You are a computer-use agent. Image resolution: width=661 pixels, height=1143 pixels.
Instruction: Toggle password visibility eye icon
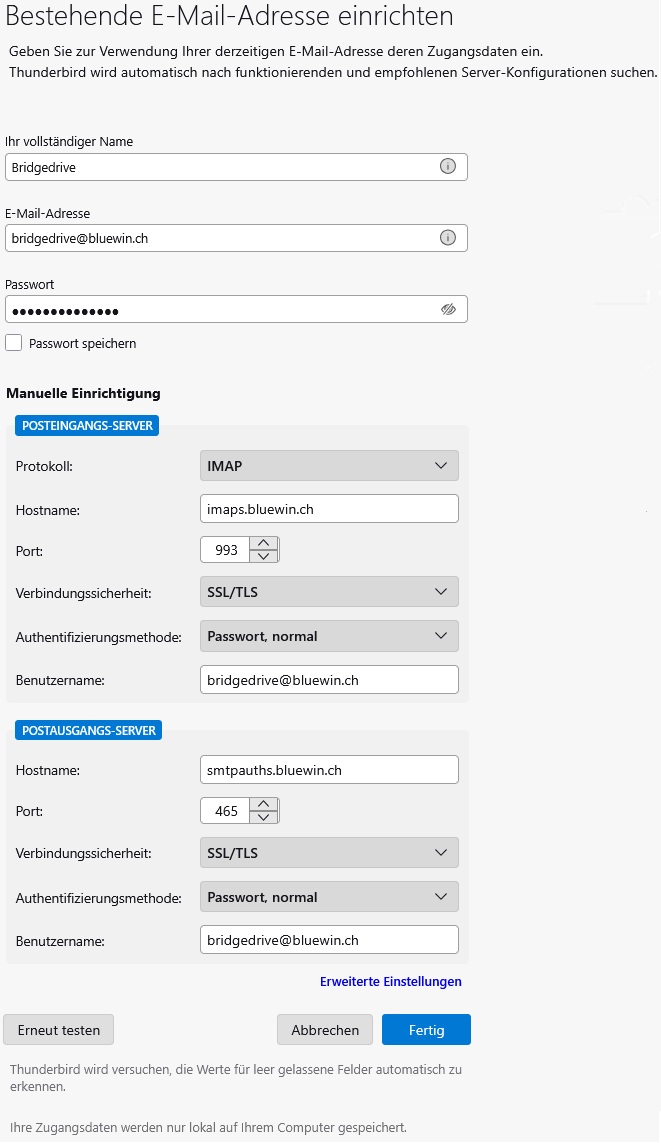[x=448, y=310]
